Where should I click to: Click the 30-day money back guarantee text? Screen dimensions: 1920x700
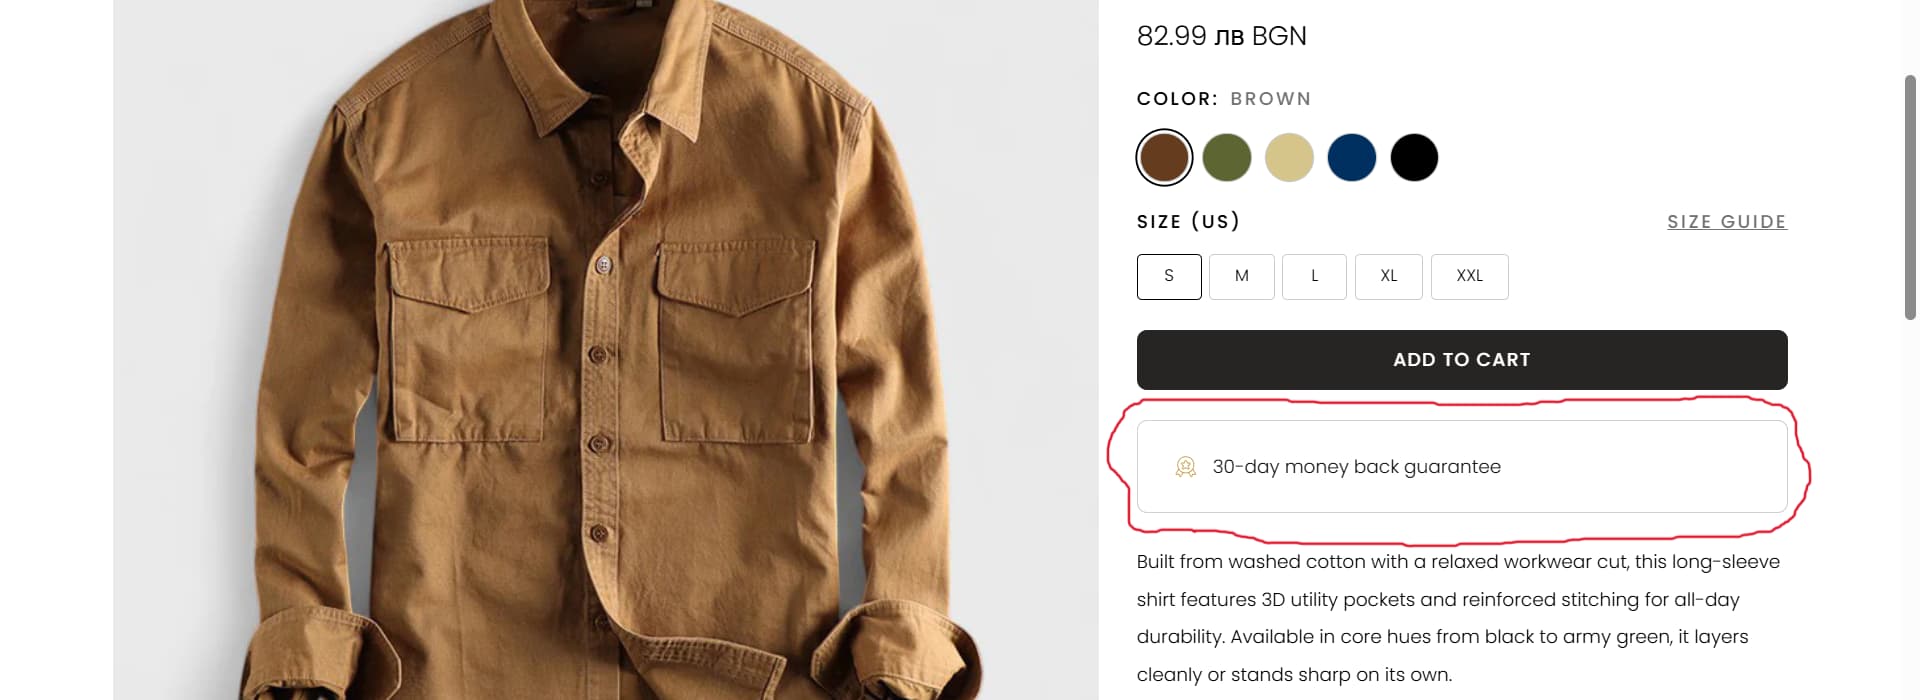(1356, 467)
